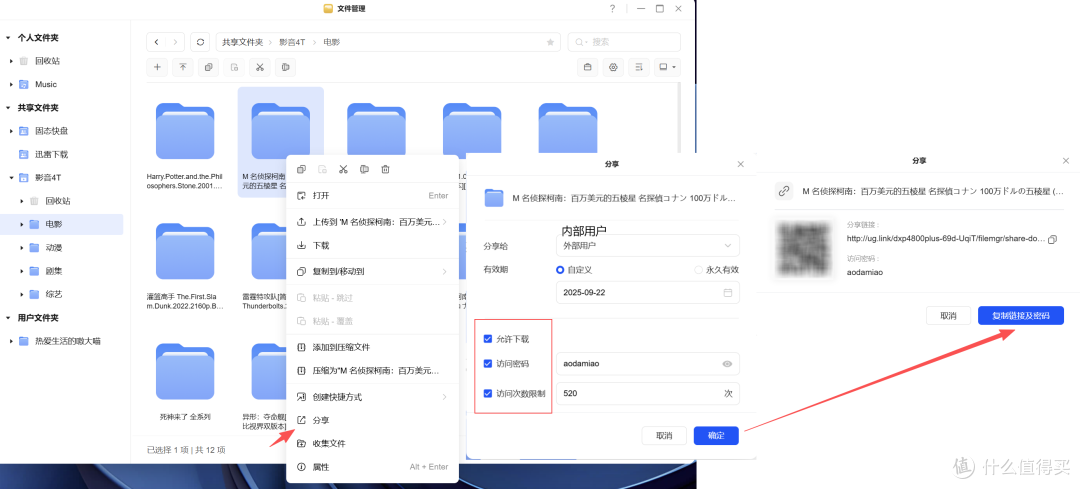Click the help question mark in title bar
The width and height of the screenshot is (1080, 489).
(612, 9)
